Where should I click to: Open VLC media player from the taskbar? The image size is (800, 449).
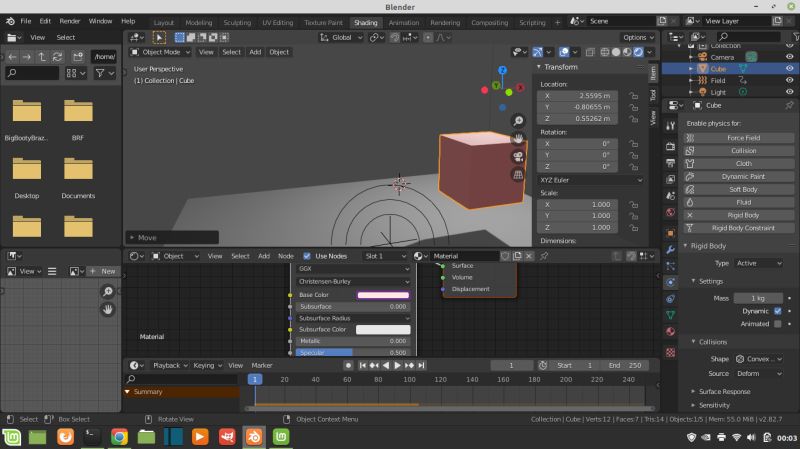pos(200,437)
